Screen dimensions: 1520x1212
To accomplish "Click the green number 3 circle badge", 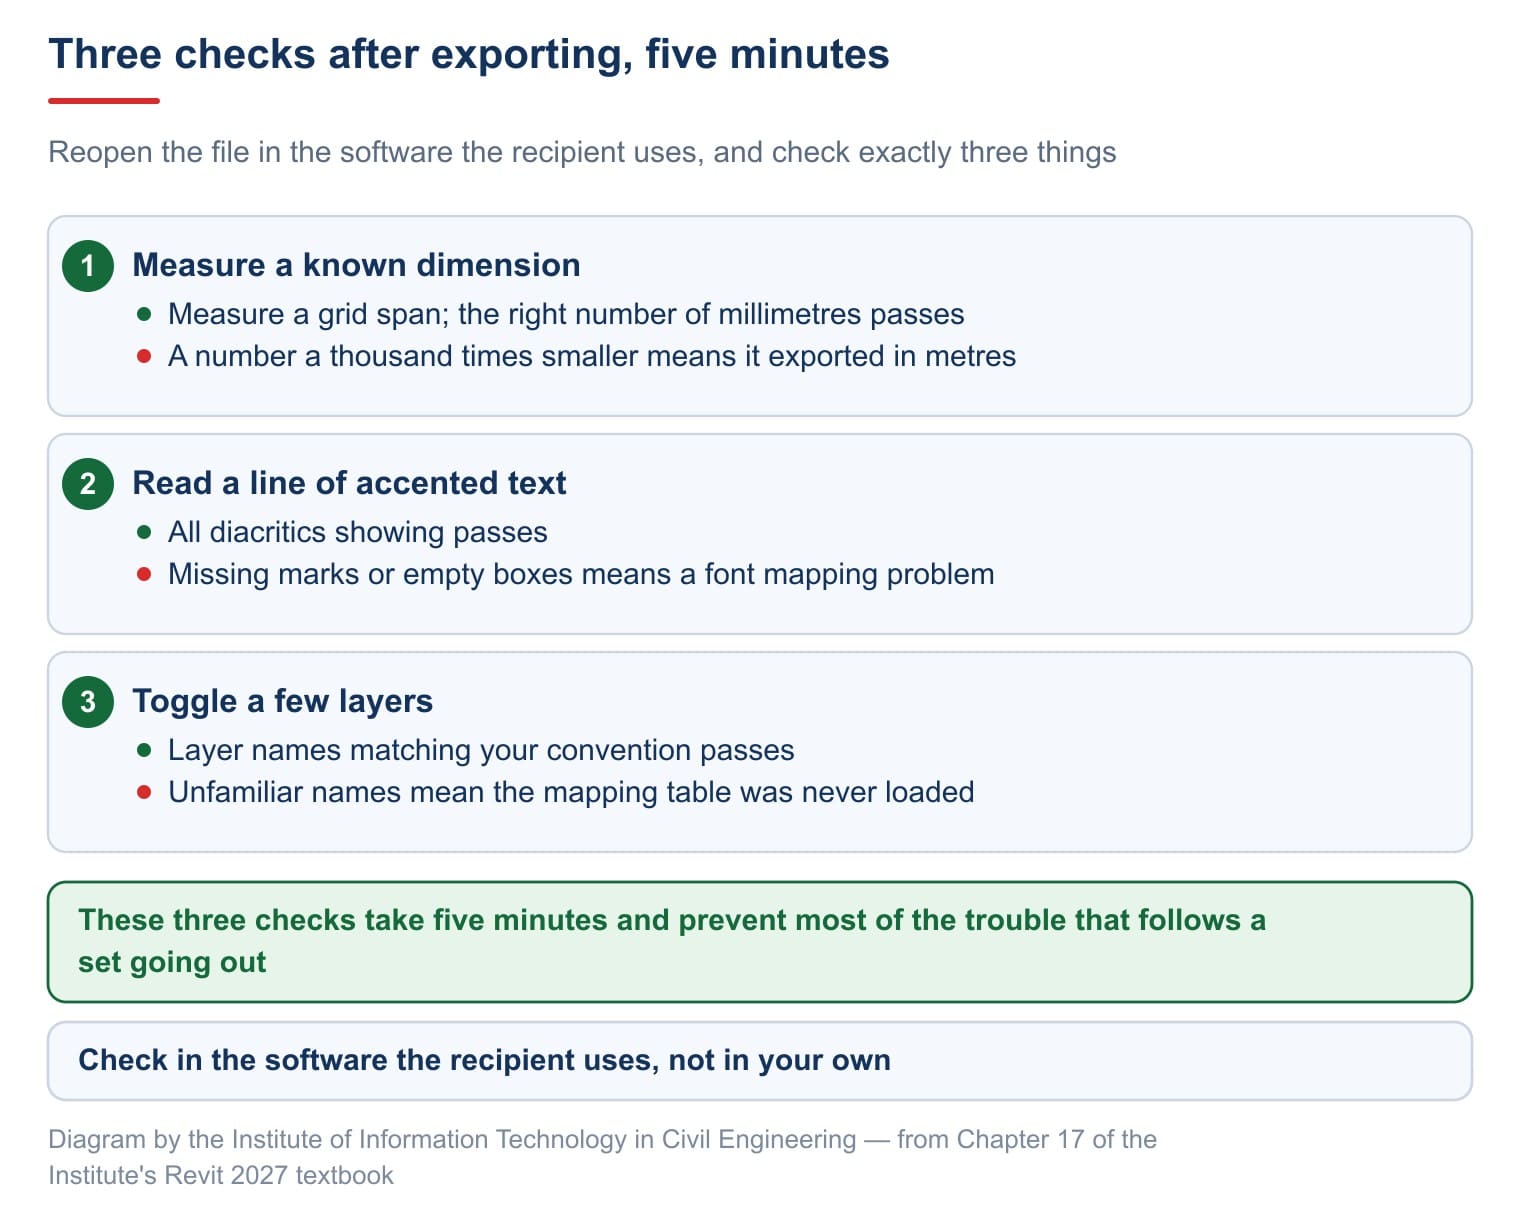I will [88, 701].
